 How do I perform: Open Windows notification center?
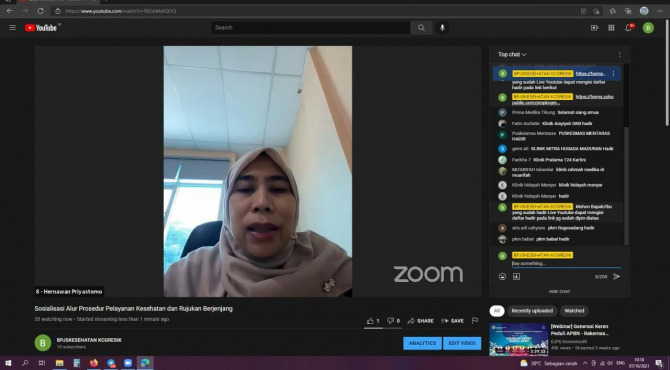pos(659,363)
